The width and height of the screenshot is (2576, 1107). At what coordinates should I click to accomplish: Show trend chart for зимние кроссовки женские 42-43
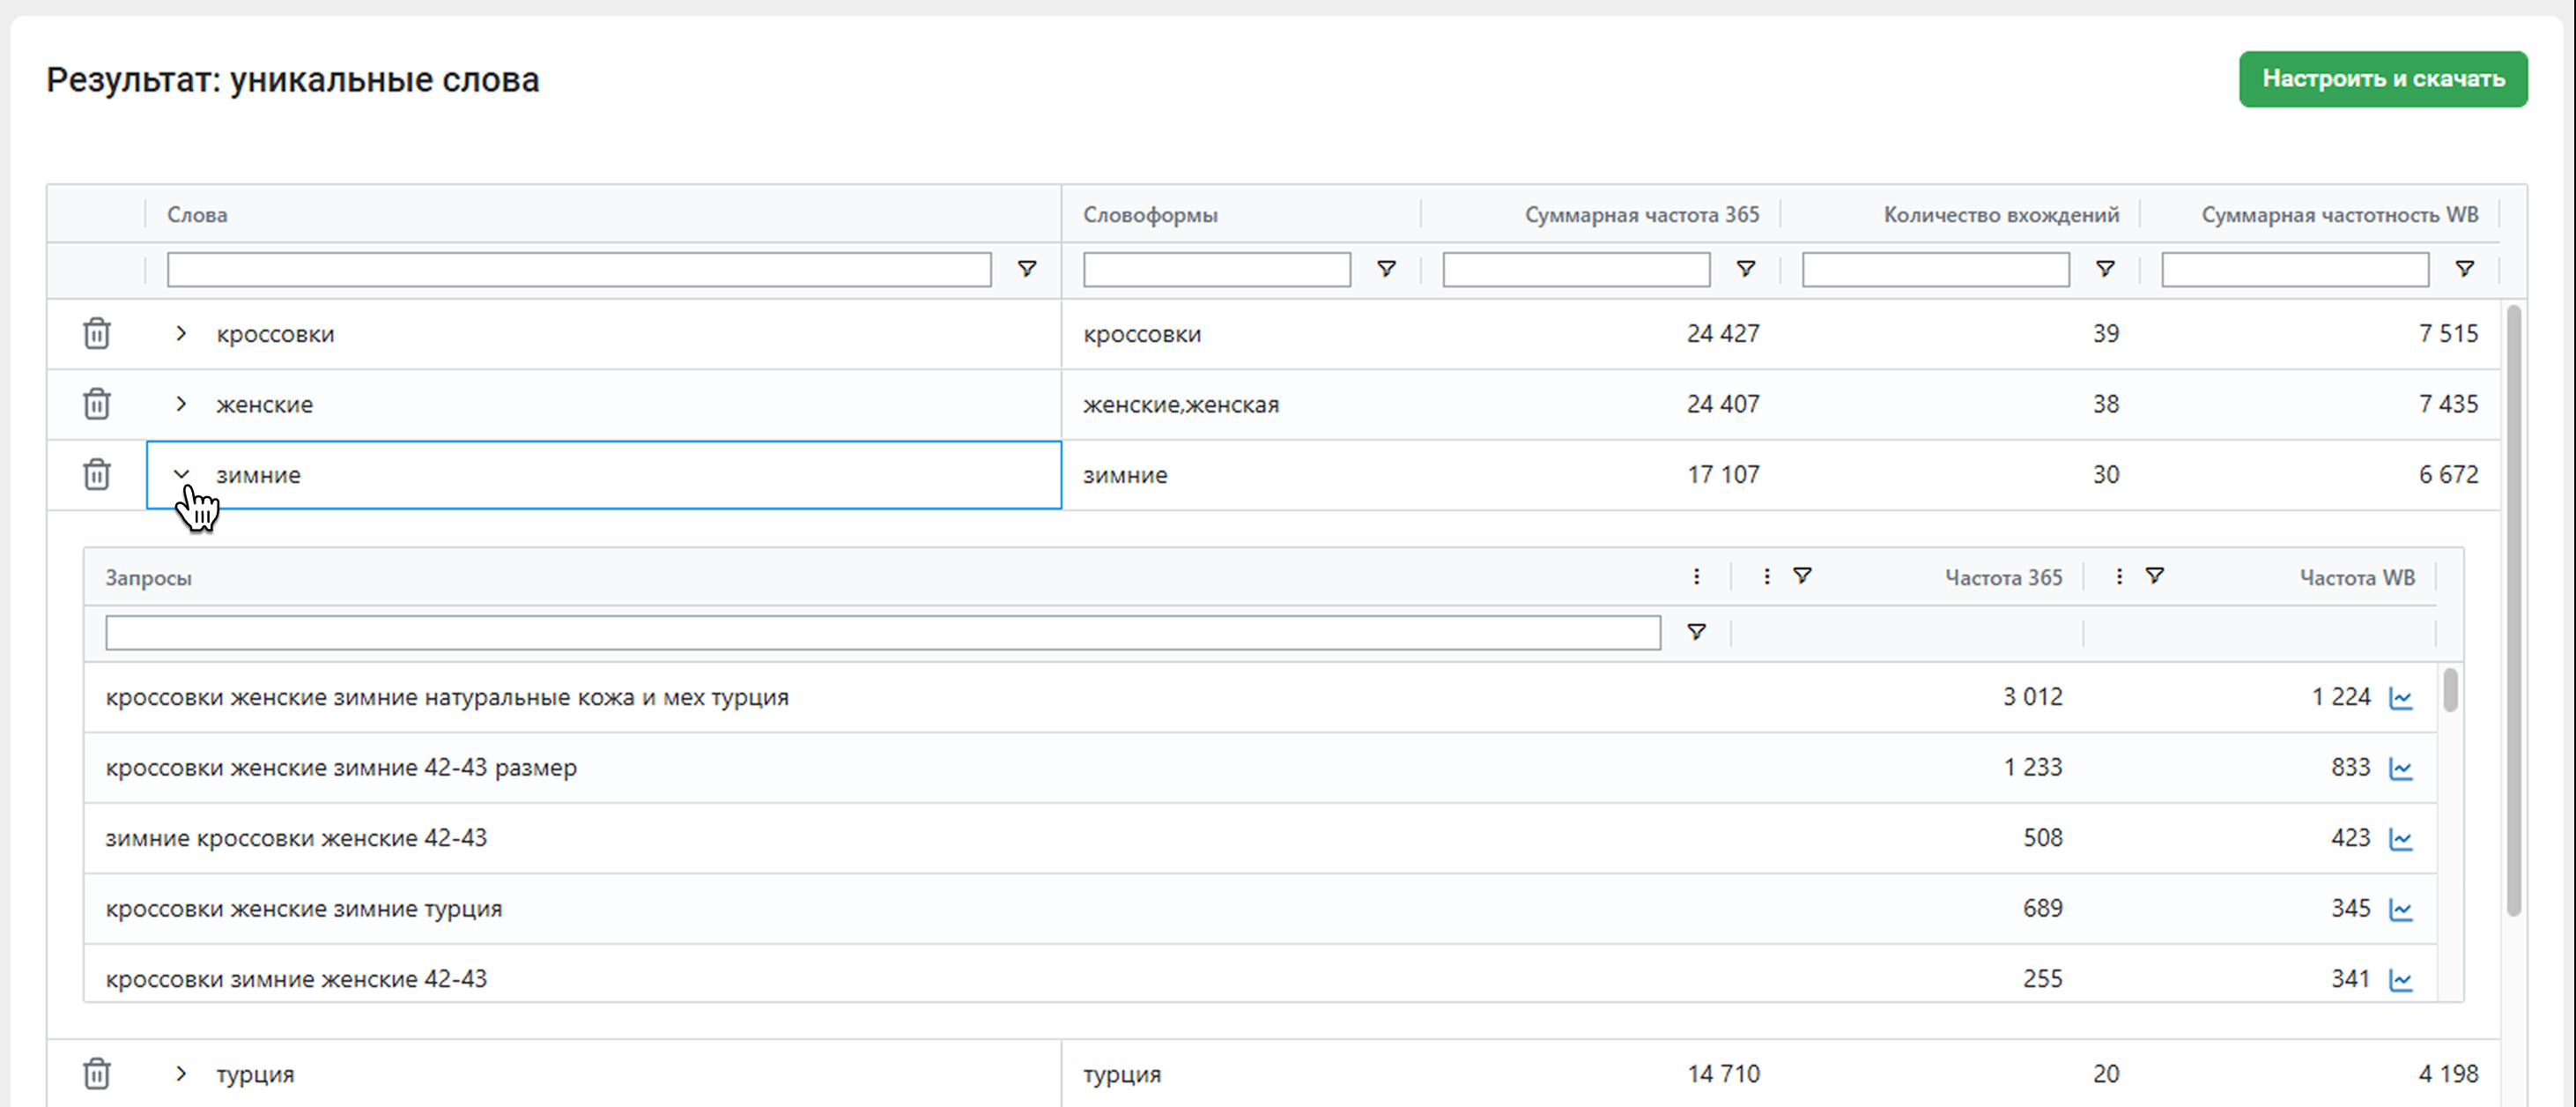2400,839
